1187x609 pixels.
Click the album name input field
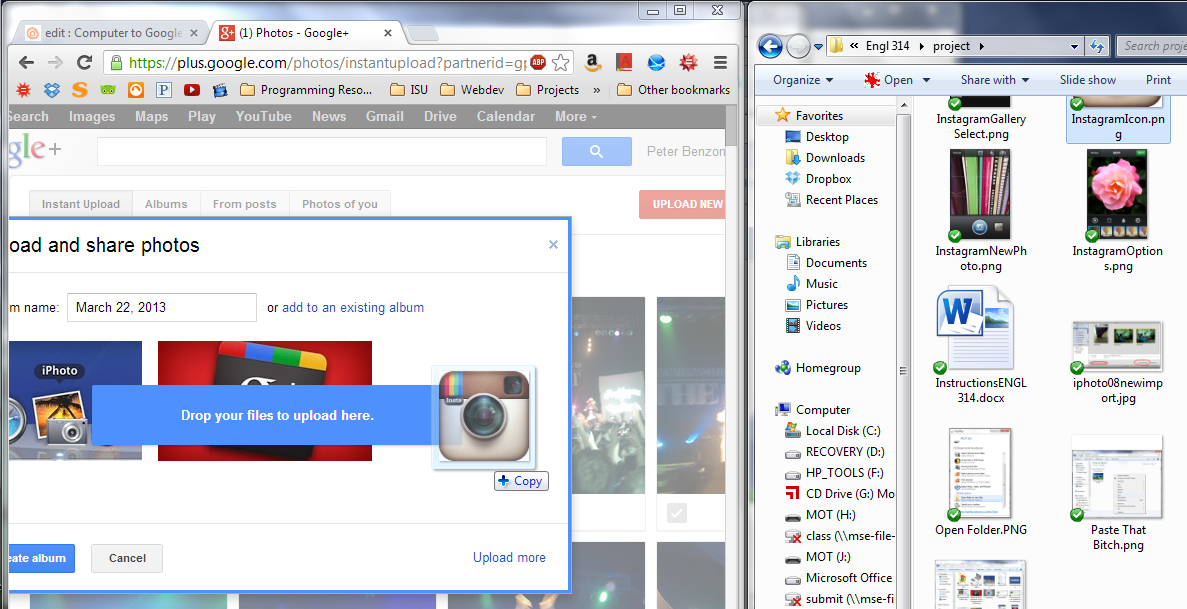(162, 308)
